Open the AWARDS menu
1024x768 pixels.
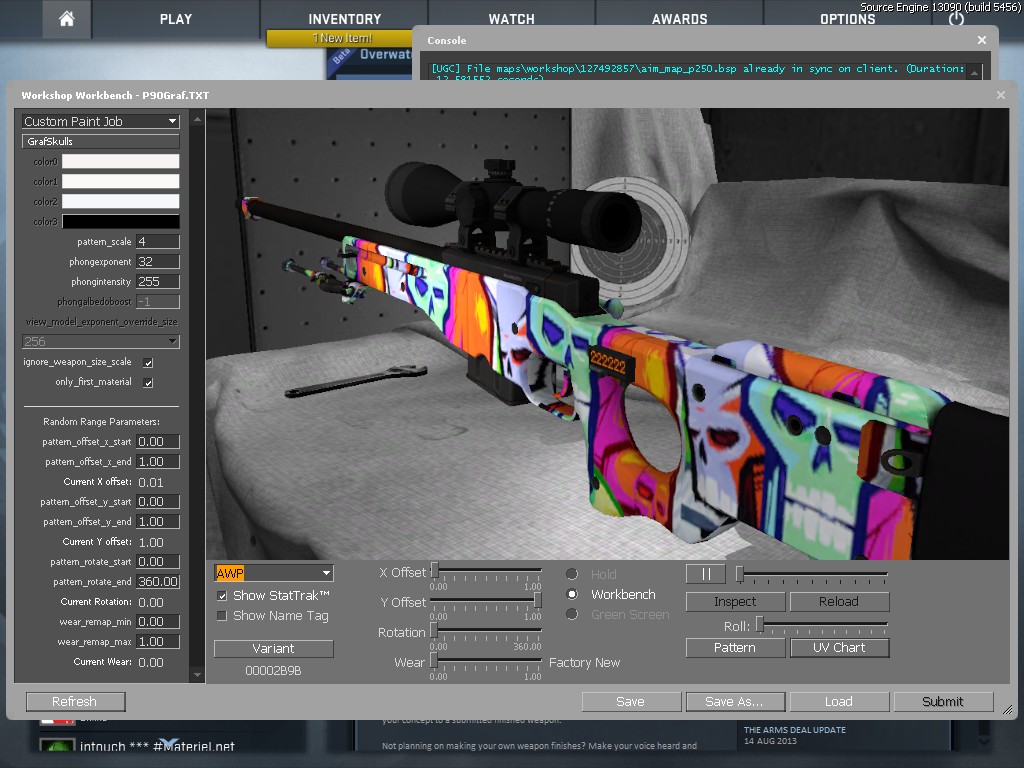(679, 19)
